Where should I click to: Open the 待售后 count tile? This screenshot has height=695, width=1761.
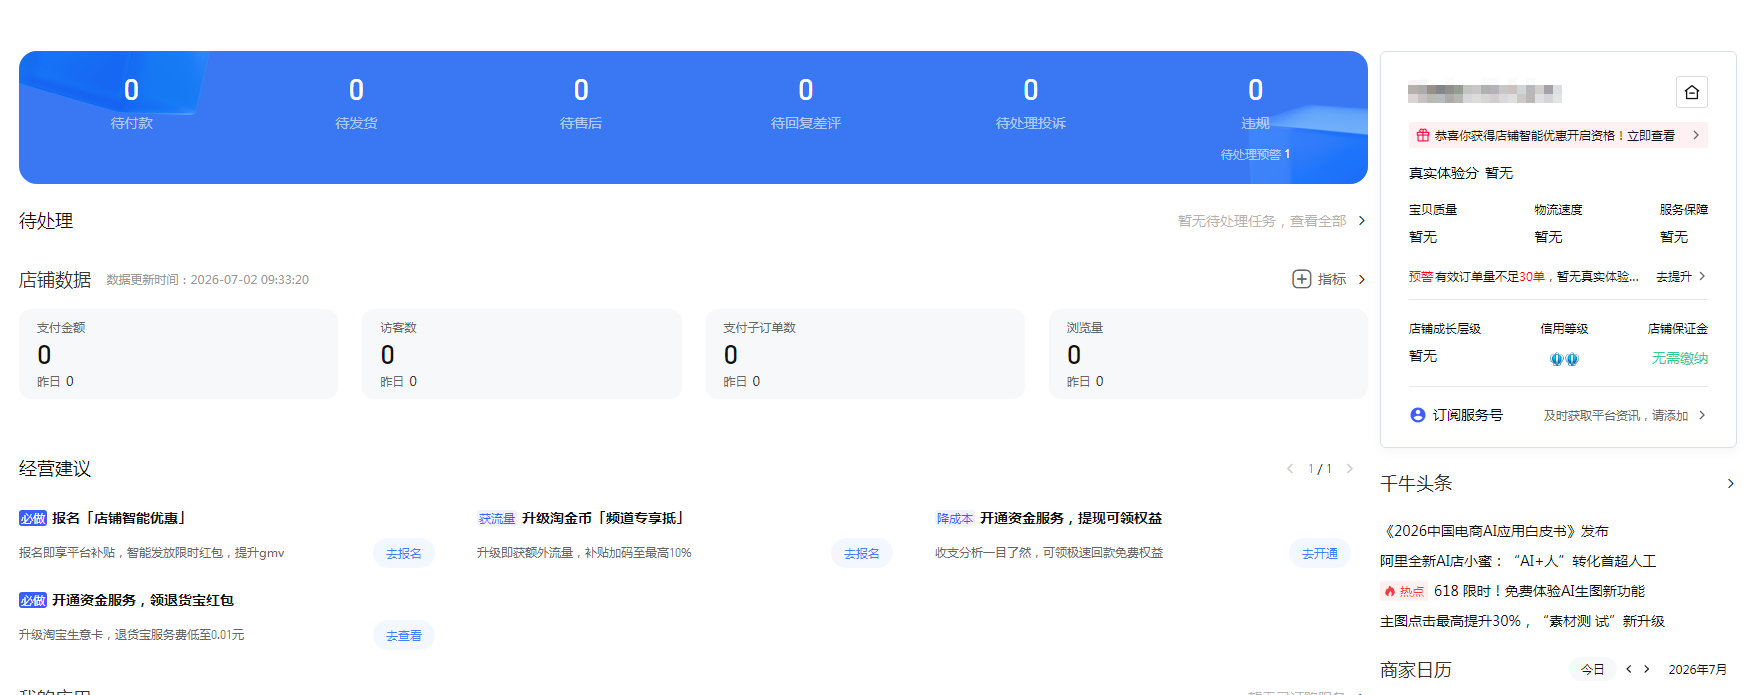click(x=581, y=103)
